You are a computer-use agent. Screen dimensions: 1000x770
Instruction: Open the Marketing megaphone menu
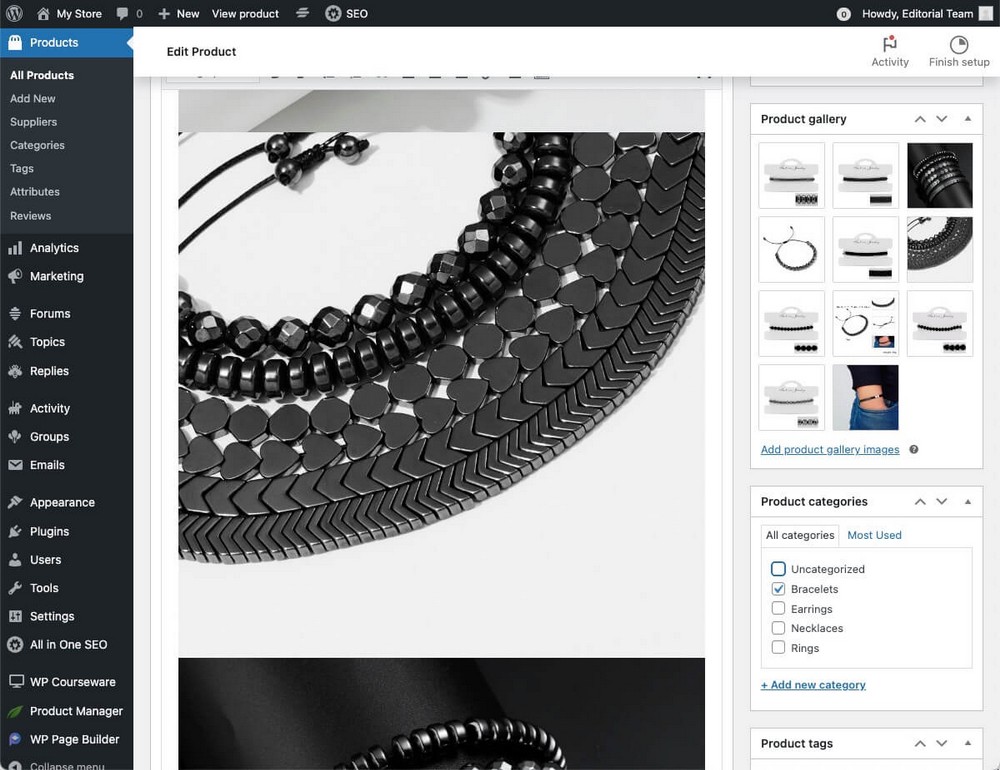pyautogui.click(x=56, y=276)
